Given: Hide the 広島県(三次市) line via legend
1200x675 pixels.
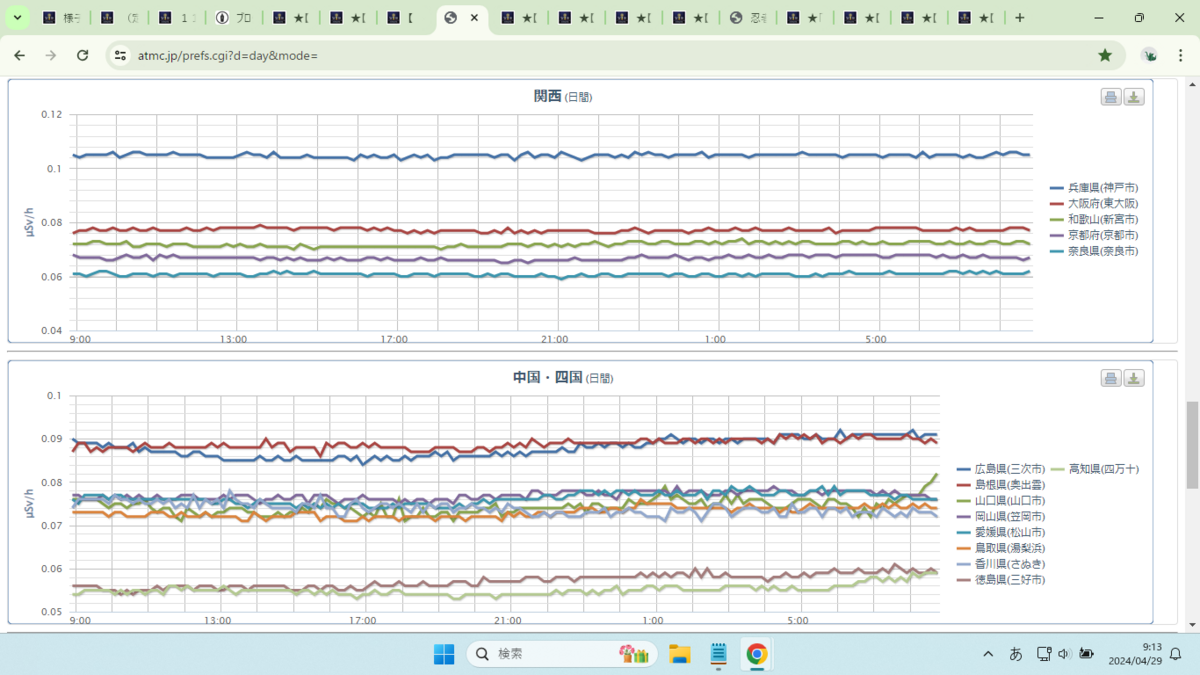Looking at the screenshot, I should tap(1001, 468).
